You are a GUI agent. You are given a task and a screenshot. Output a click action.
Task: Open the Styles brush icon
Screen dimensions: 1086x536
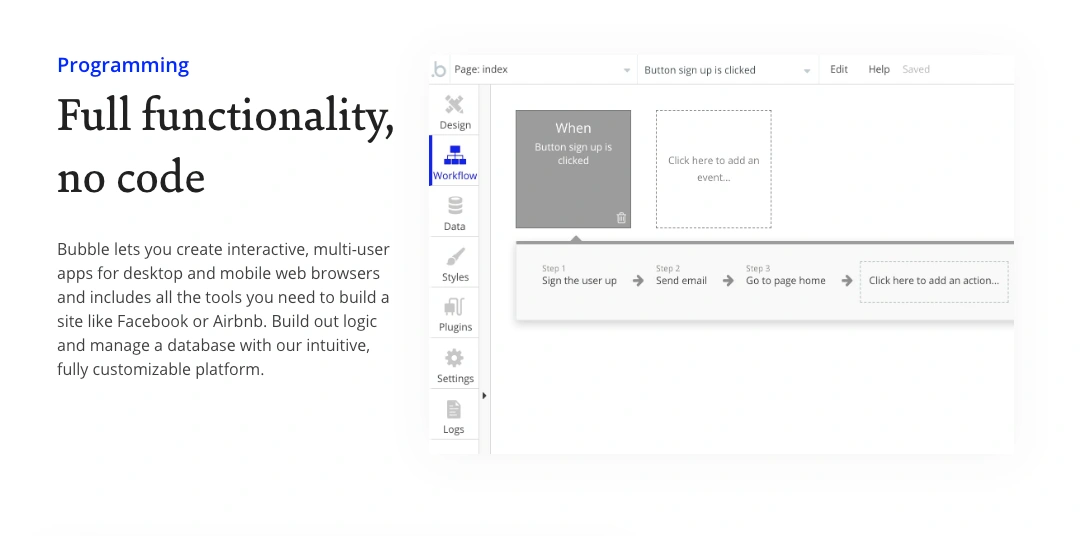pos(454,257)
